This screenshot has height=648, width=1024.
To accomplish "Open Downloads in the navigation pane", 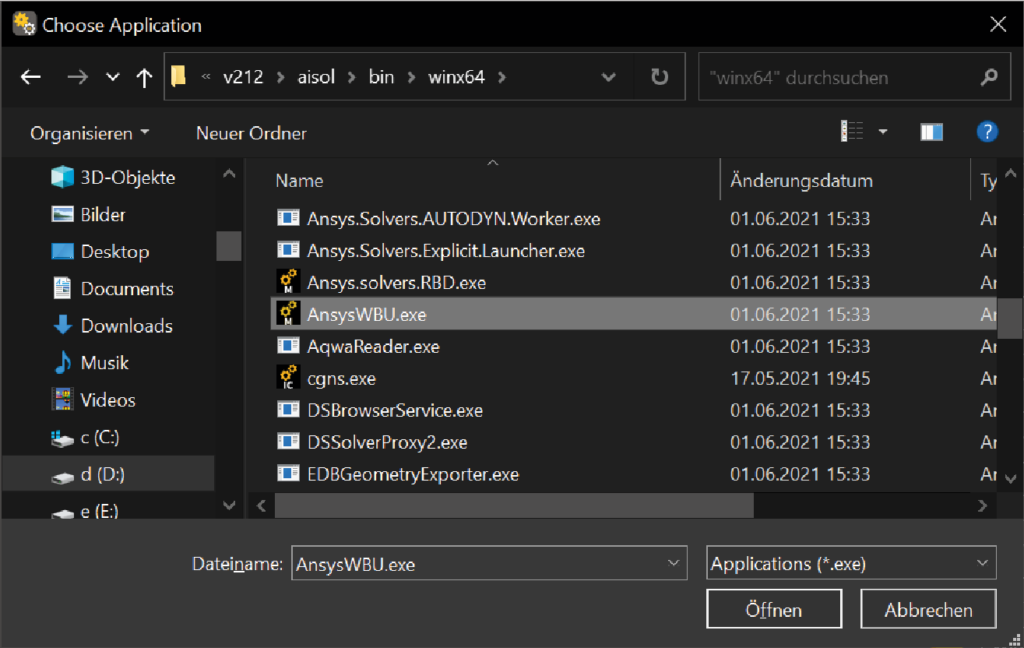I will (x=112, y=326).
